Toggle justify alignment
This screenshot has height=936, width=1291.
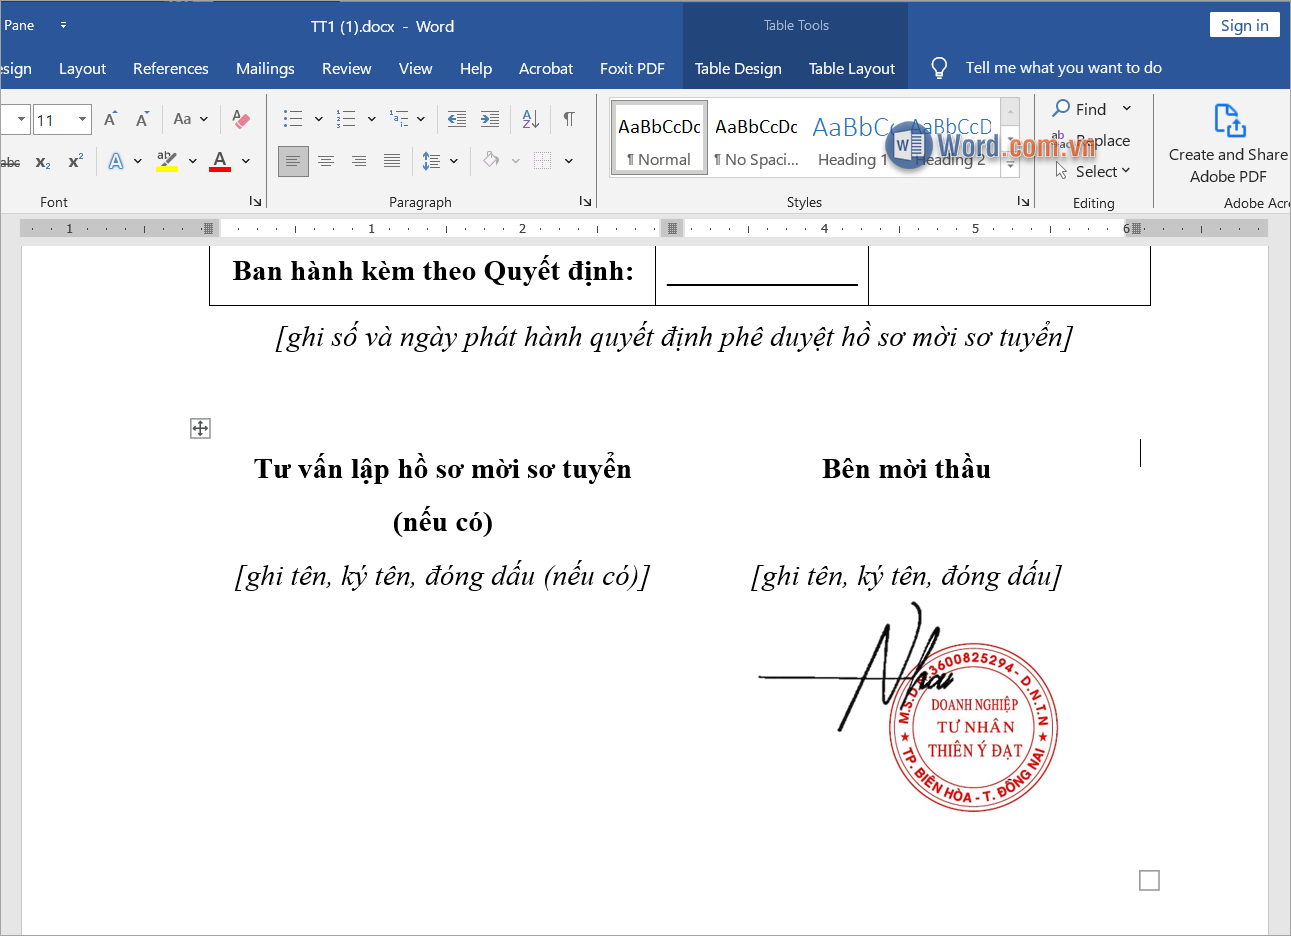(391, 160)
